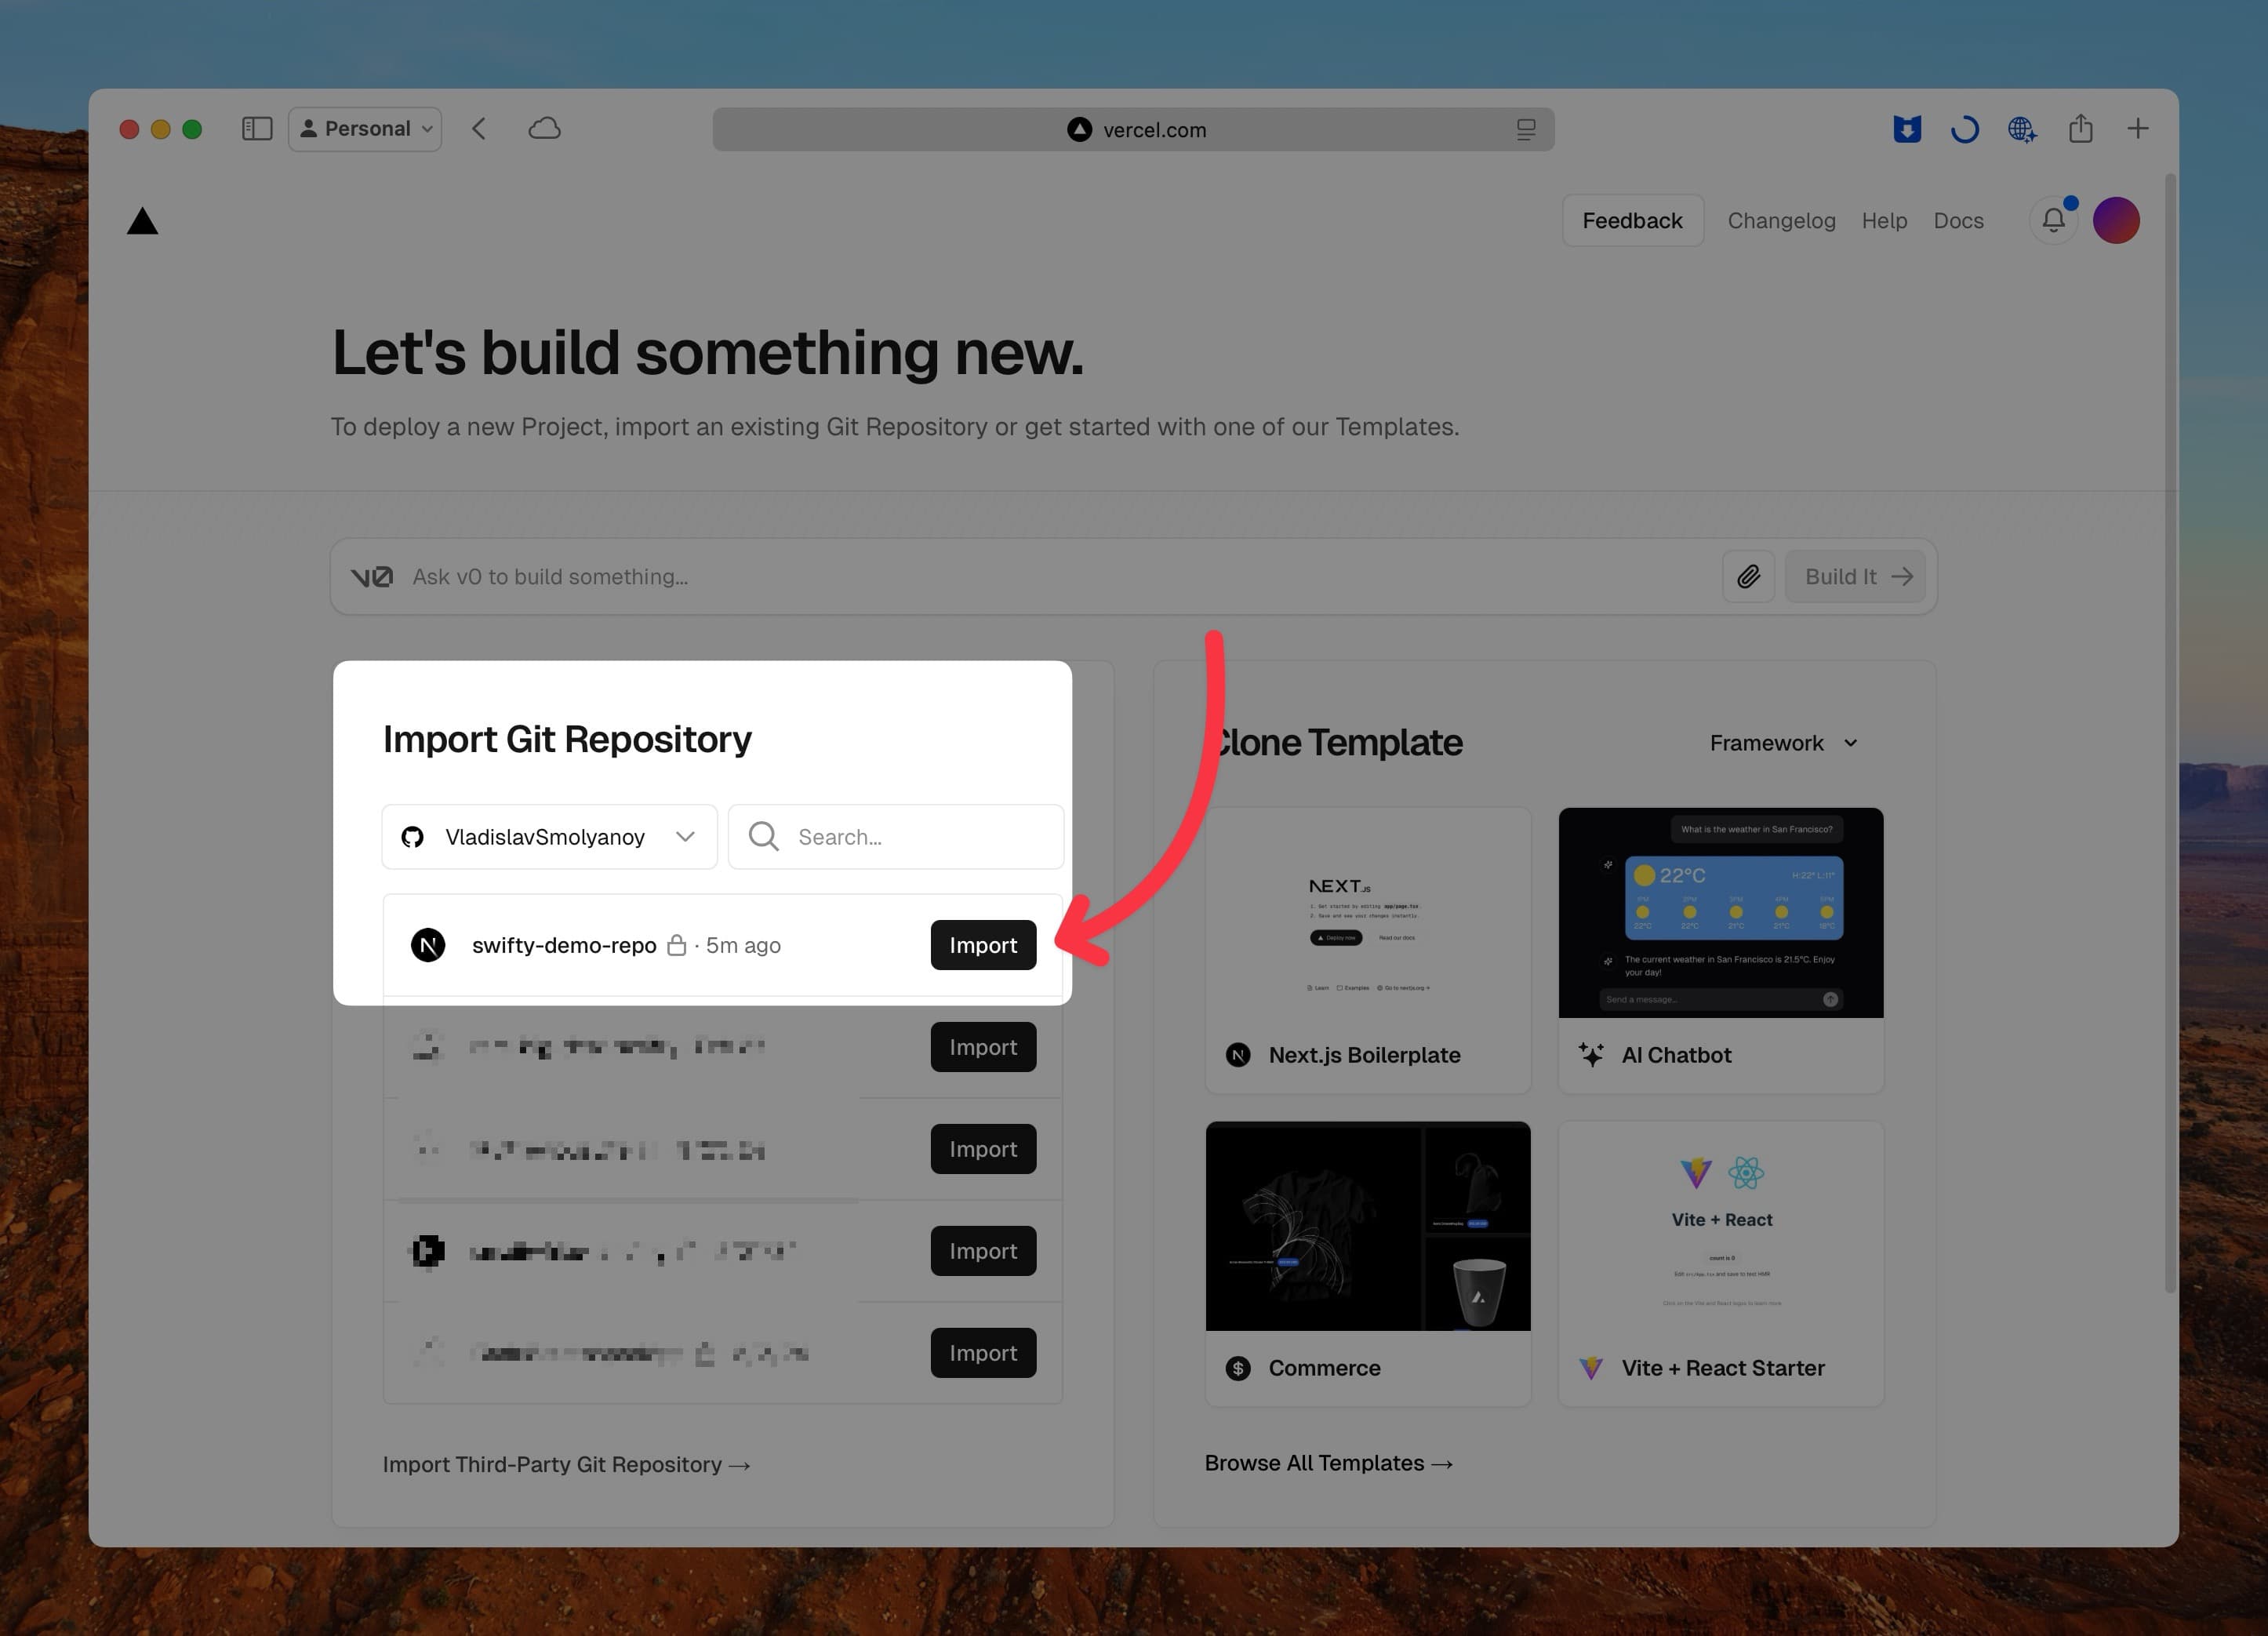The width and height of the screenshot is (2268, 1636).
Task: Open the Framework filter dropdown
Action: (x=1784, y=743)
